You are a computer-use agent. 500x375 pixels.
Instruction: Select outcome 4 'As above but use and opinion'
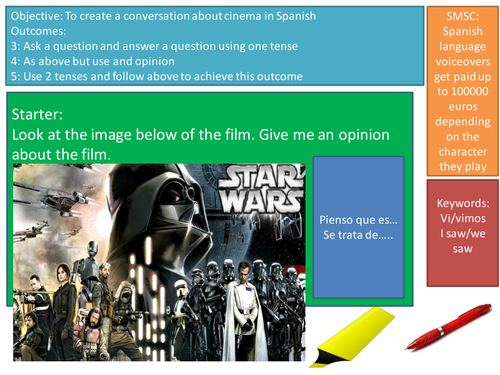(93, 61)
